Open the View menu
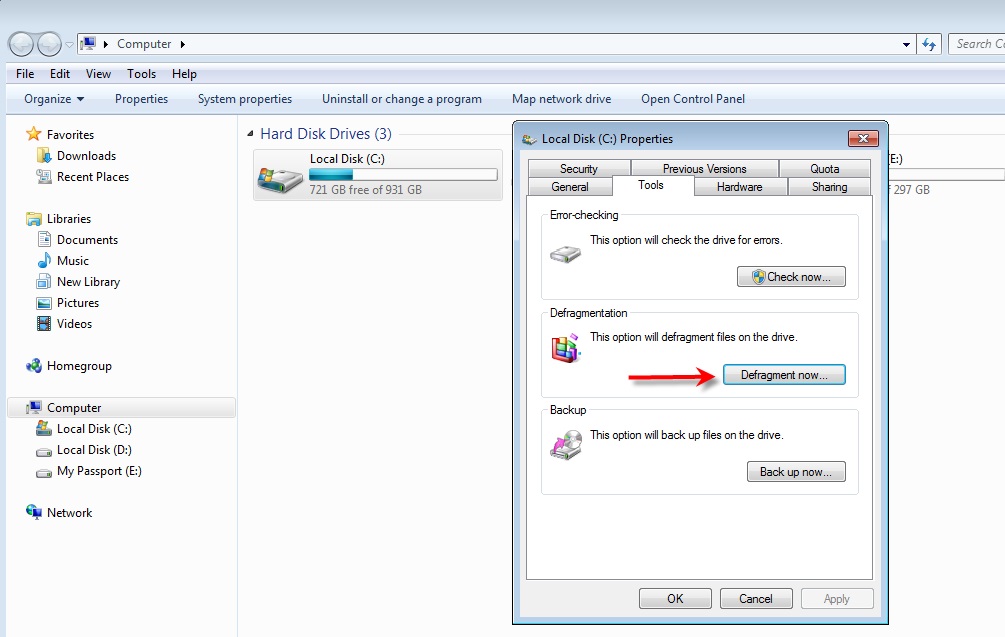Screen dimensions: 1005x637 (98, 74)
